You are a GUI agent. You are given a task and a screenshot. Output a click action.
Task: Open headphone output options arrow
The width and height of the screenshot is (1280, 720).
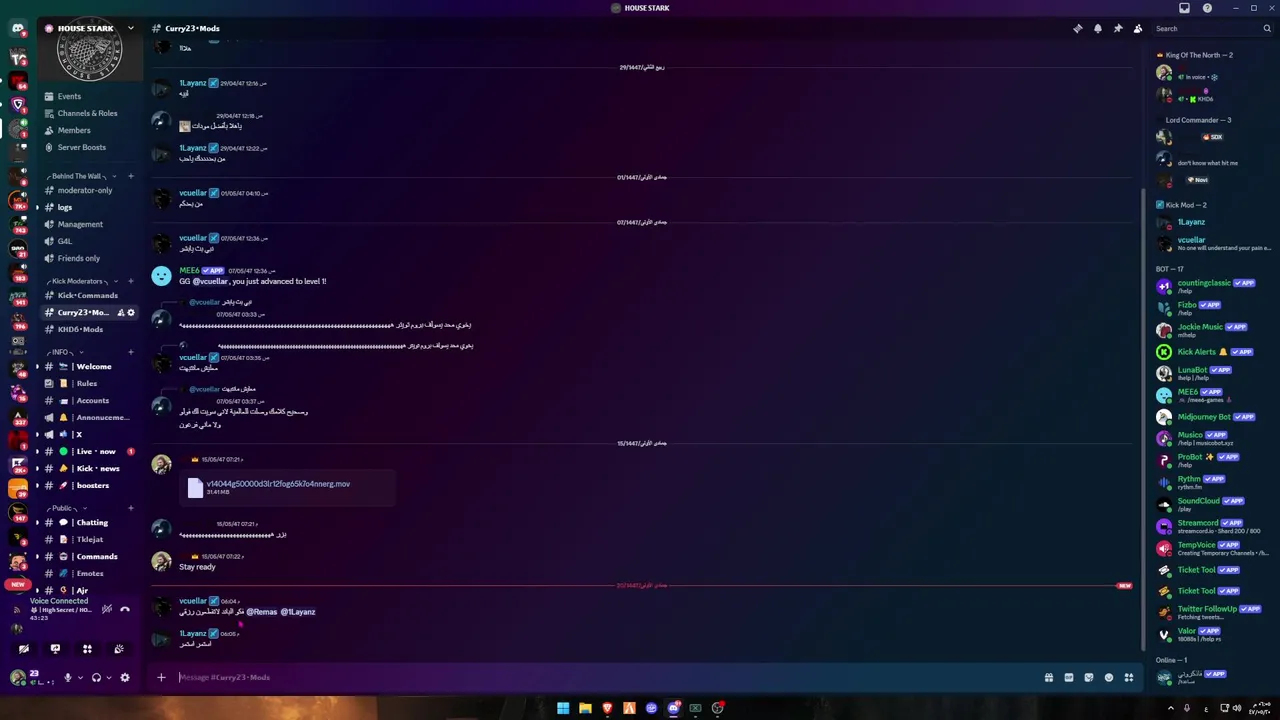[108, 677]
